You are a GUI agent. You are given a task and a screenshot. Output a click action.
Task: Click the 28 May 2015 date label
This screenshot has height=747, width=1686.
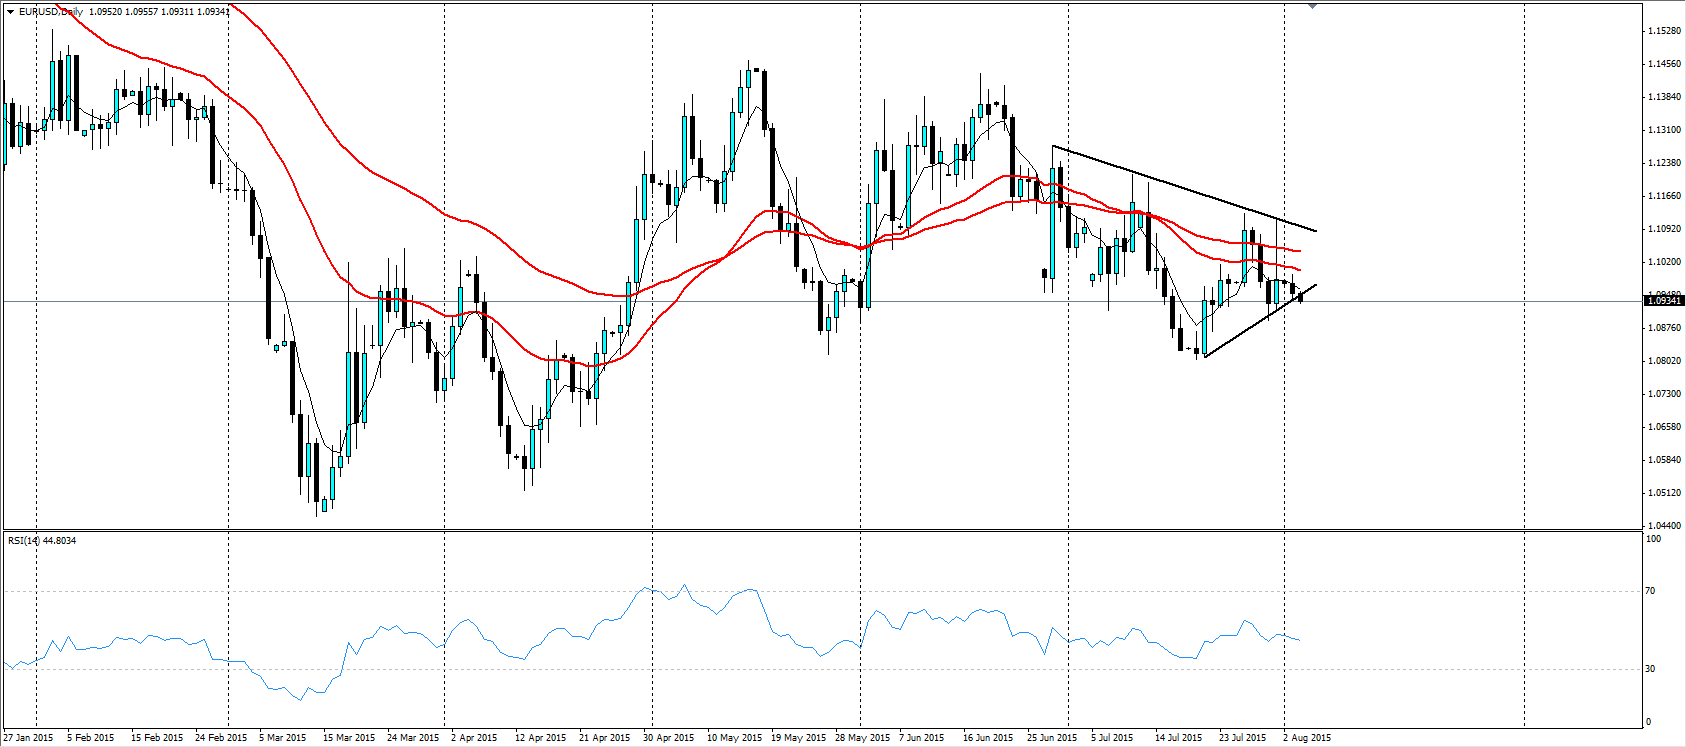coord(862,738)
